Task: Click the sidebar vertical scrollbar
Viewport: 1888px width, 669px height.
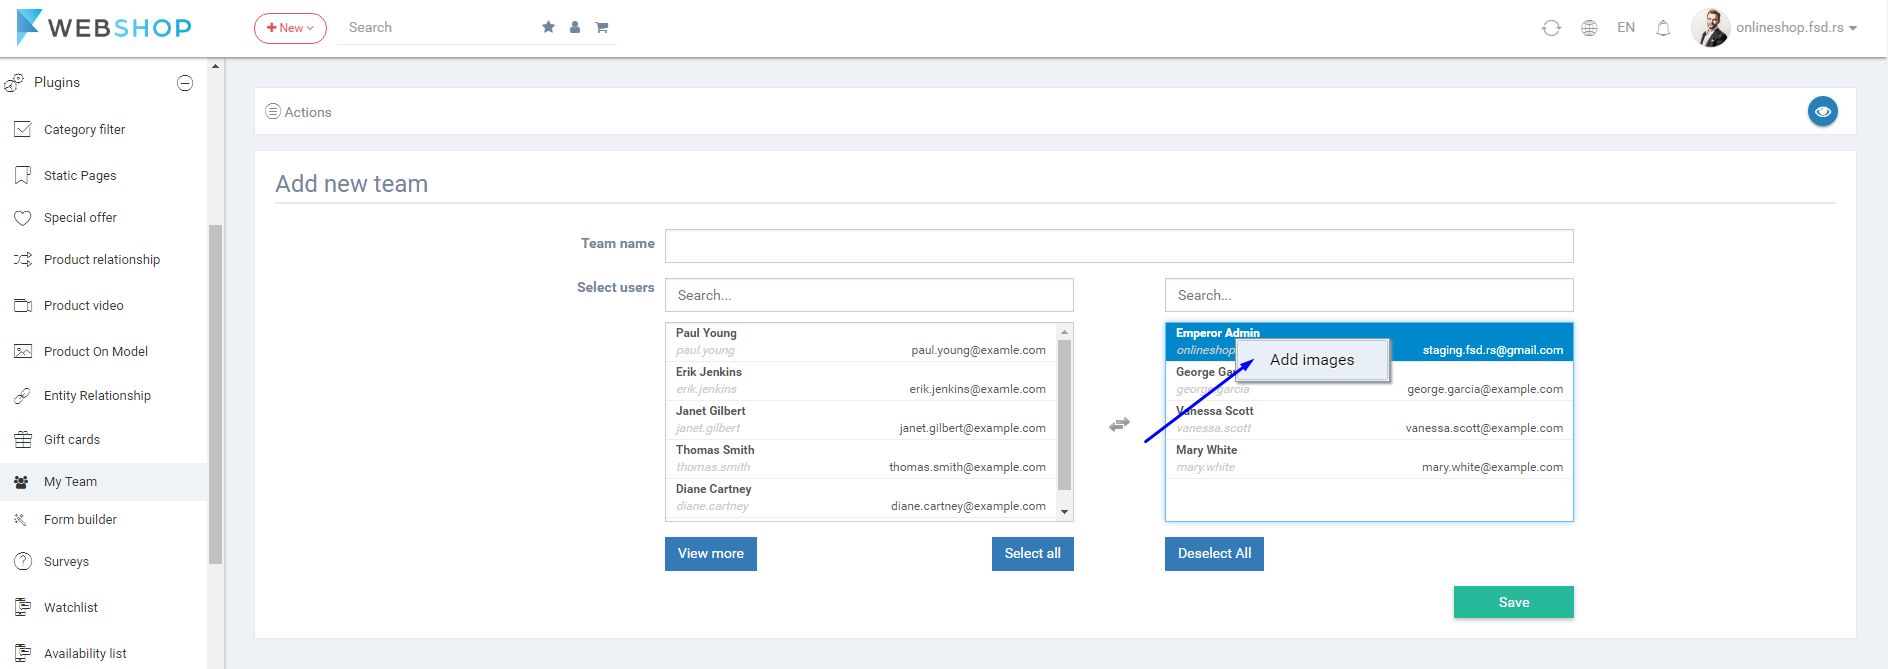Action: point(215,394)
